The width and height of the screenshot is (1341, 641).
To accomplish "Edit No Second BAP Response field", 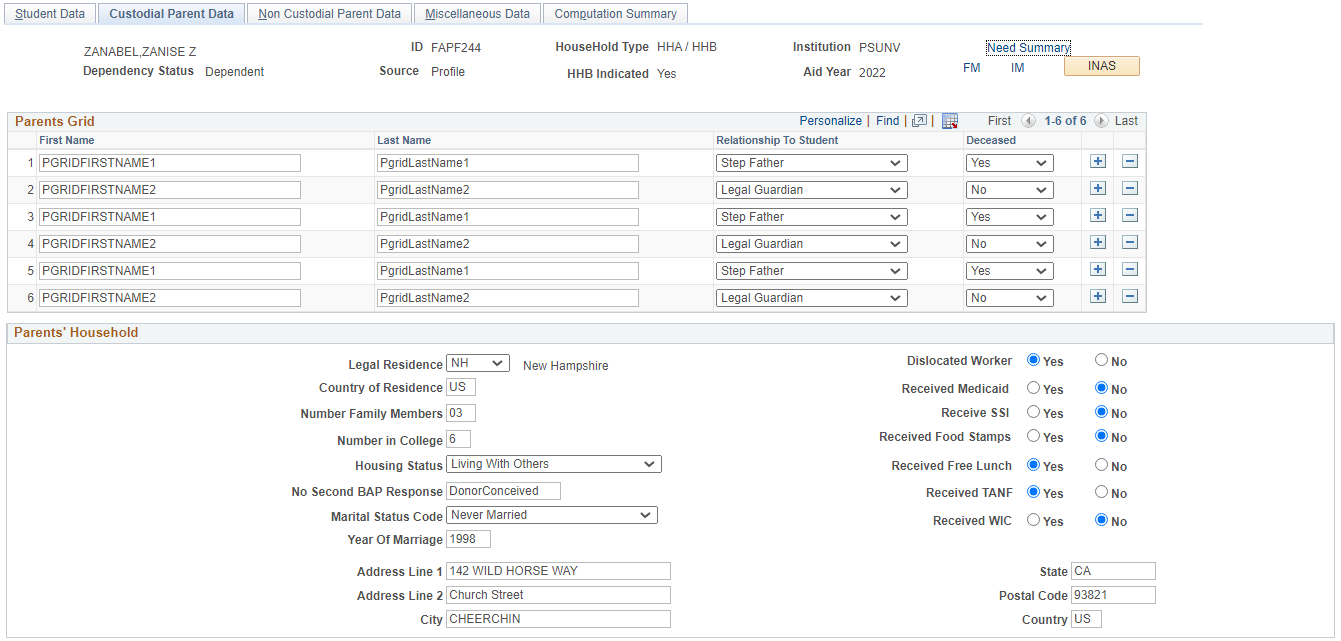I will click(503, 491).
